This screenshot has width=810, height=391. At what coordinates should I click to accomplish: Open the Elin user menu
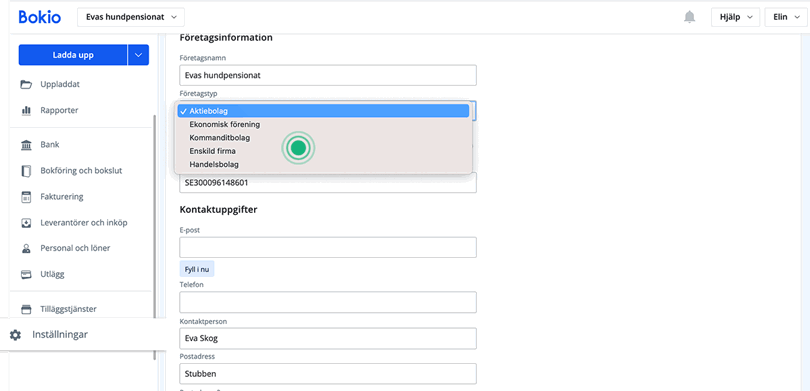(x=786, y=17)
